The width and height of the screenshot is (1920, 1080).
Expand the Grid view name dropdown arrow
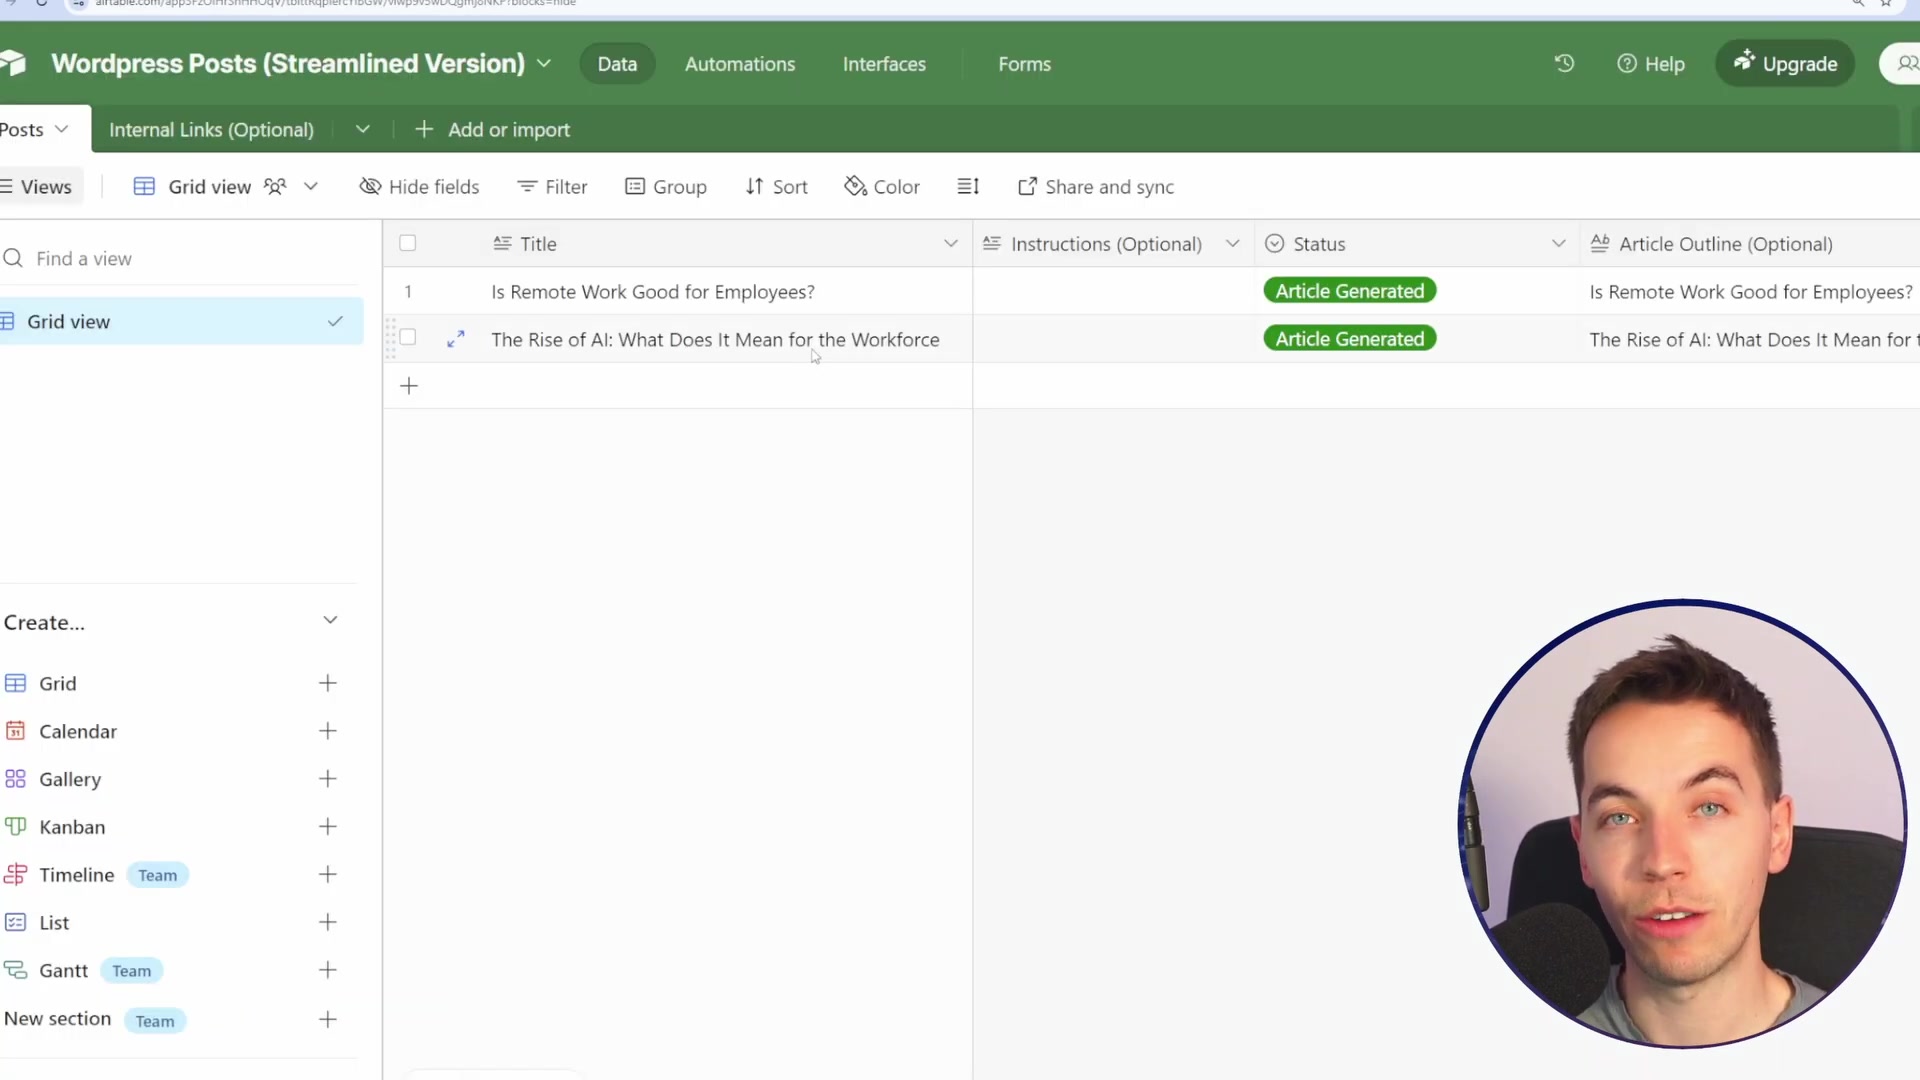pyautogui.click(x=311, y=187)
